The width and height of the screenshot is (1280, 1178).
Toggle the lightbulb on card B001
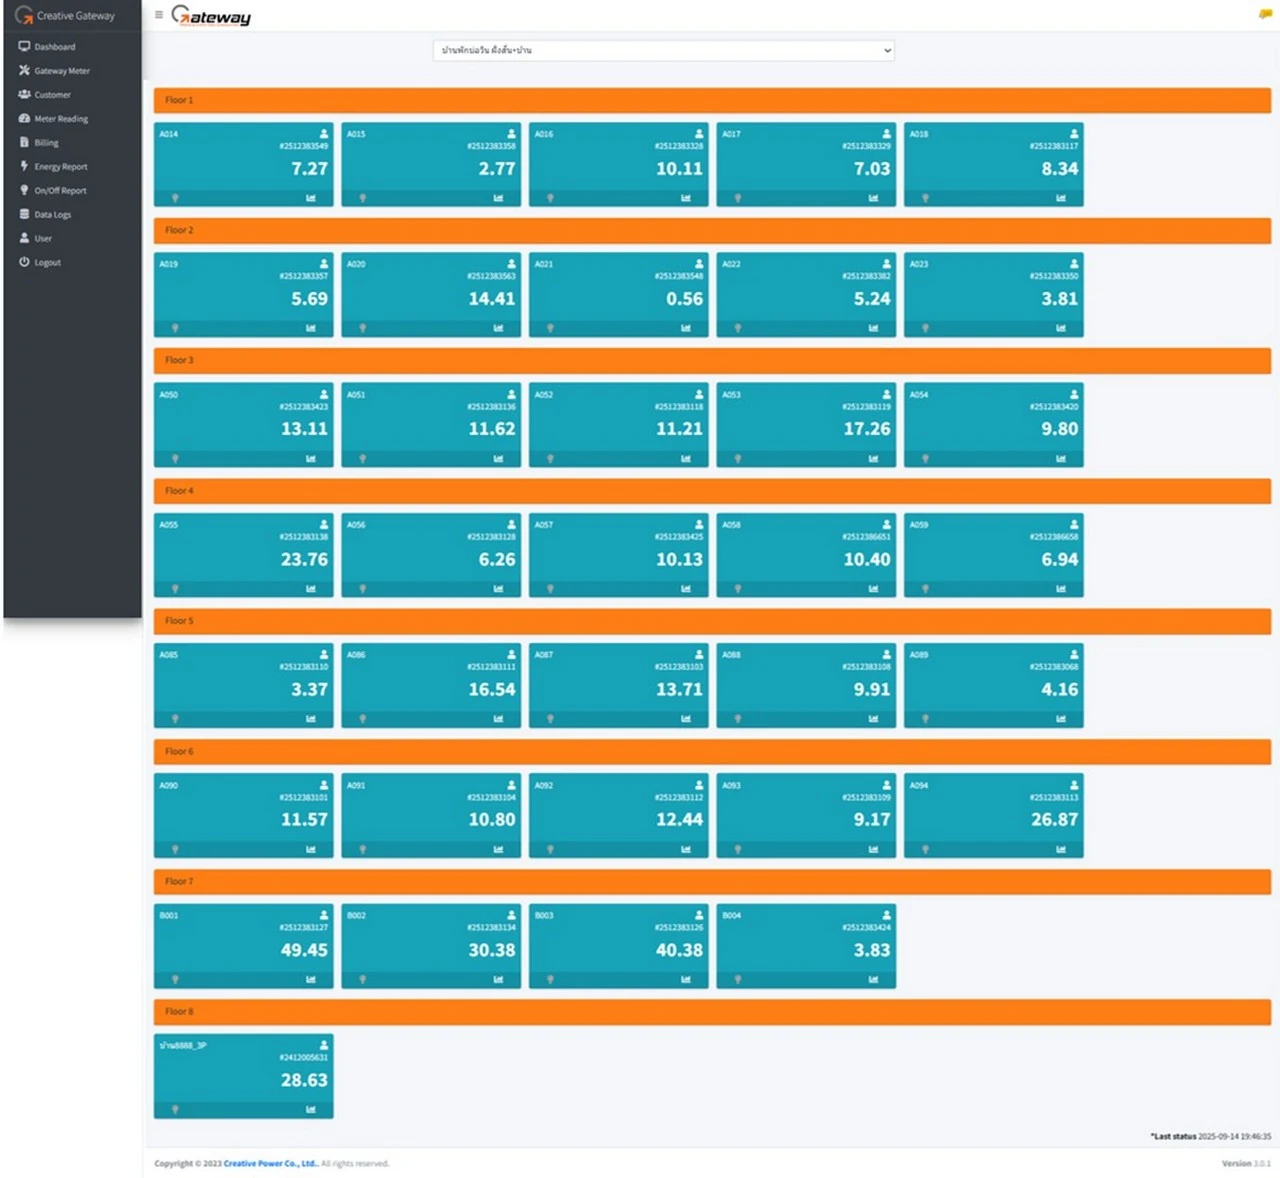tap(175, 979)
